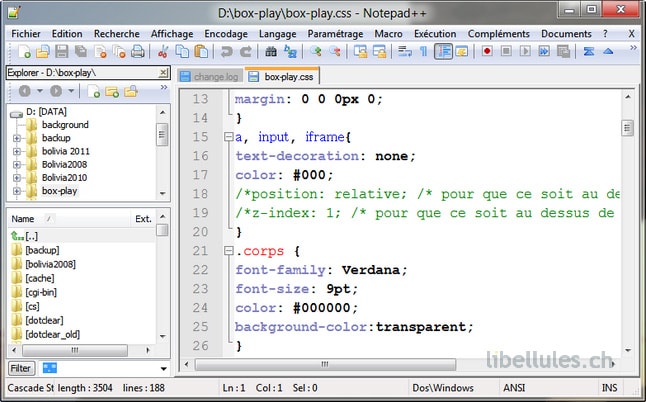This screenshot has height=402, width=646.
Task: Open the Compléments menu
Action: (499, 34)
